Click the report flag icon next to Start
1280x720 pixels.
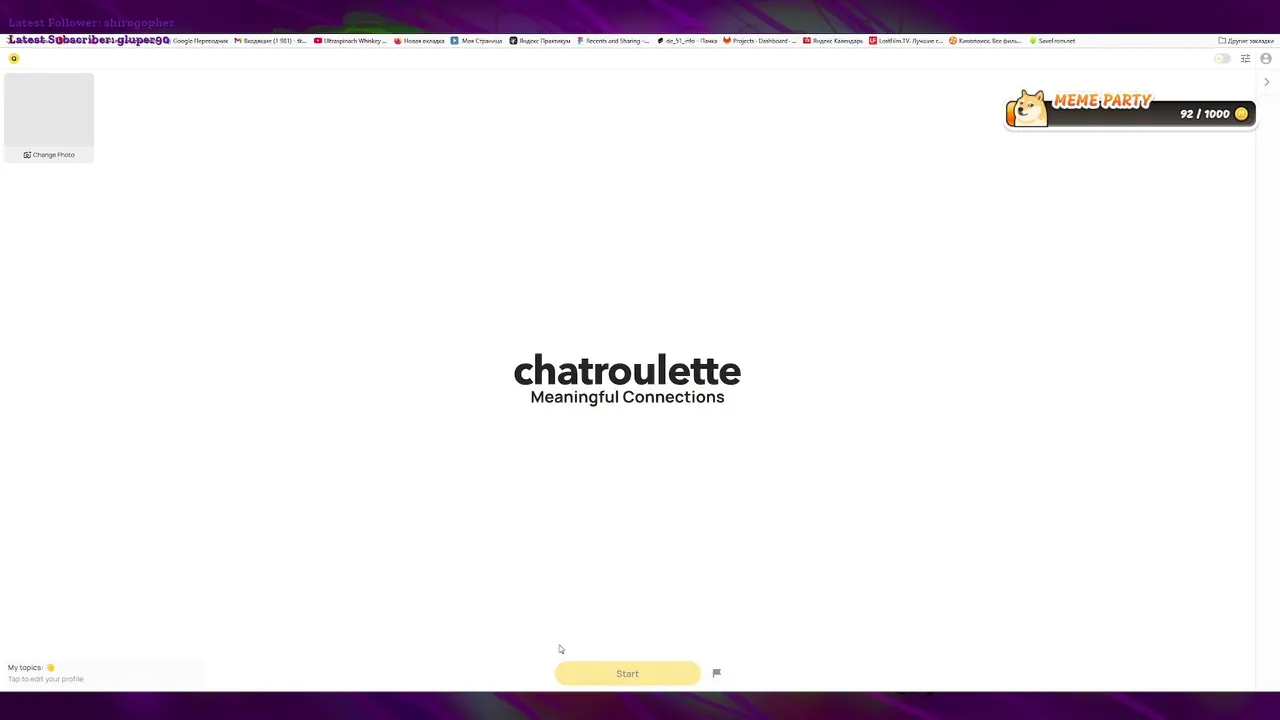pos(716,673)
